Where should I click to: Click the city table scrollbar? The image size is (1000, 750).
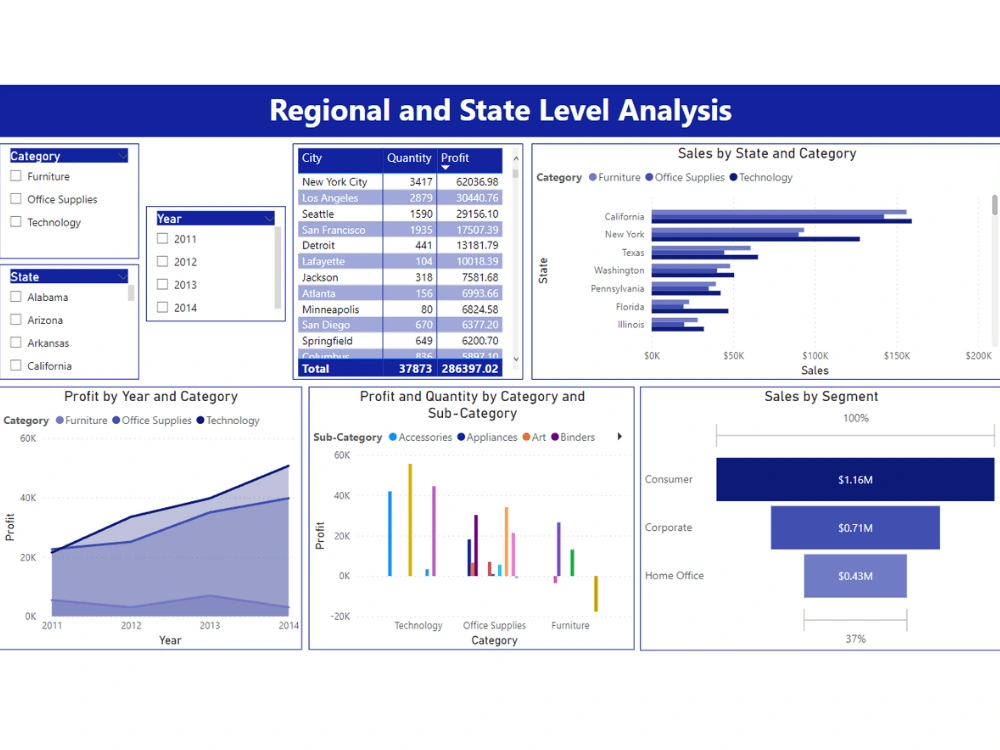[x=516, y=260]
